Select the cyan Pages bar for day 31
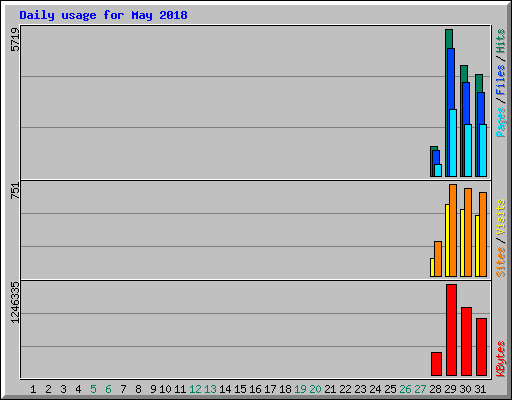This screenshot has height=400, width=512. click(483, 150)
